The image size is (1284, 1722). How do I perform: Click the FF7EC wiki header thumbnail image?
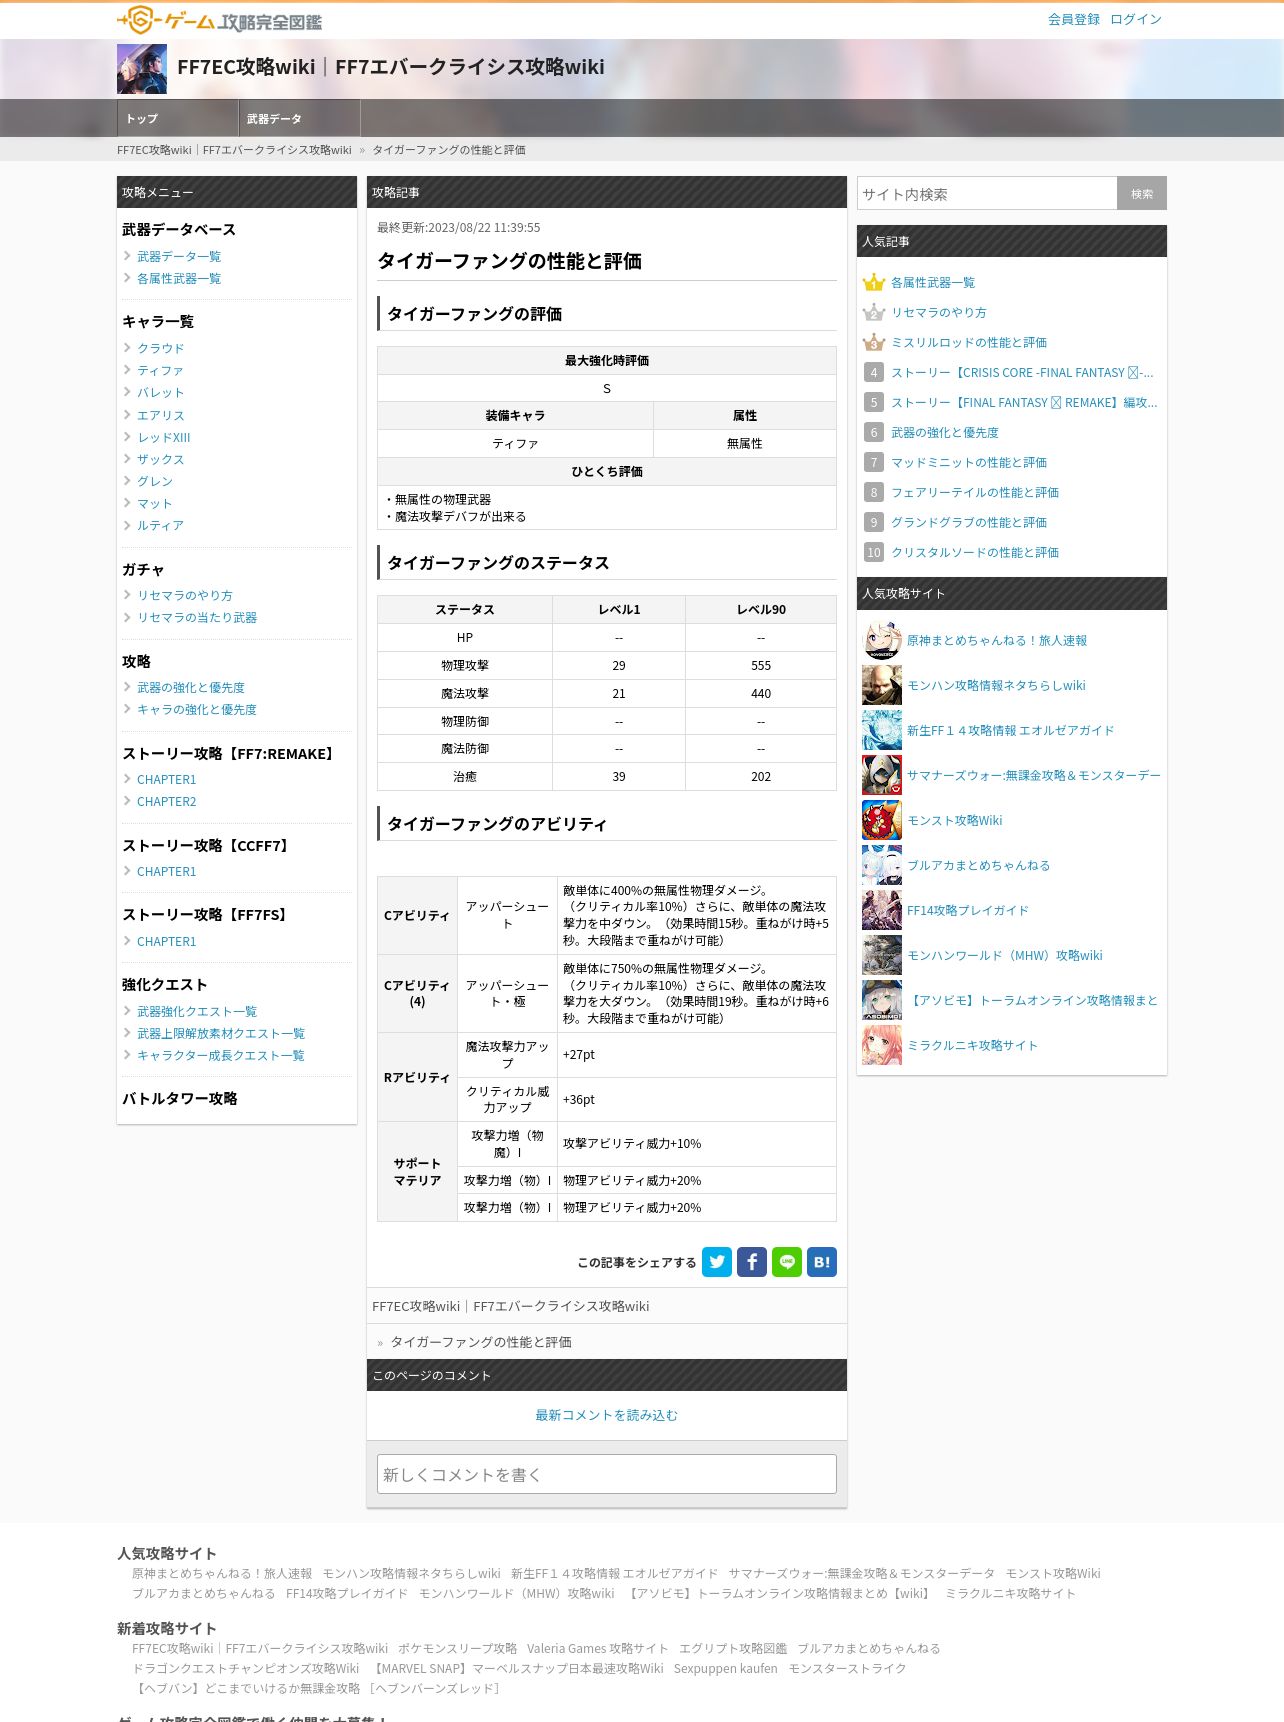(x=142, y=69)
